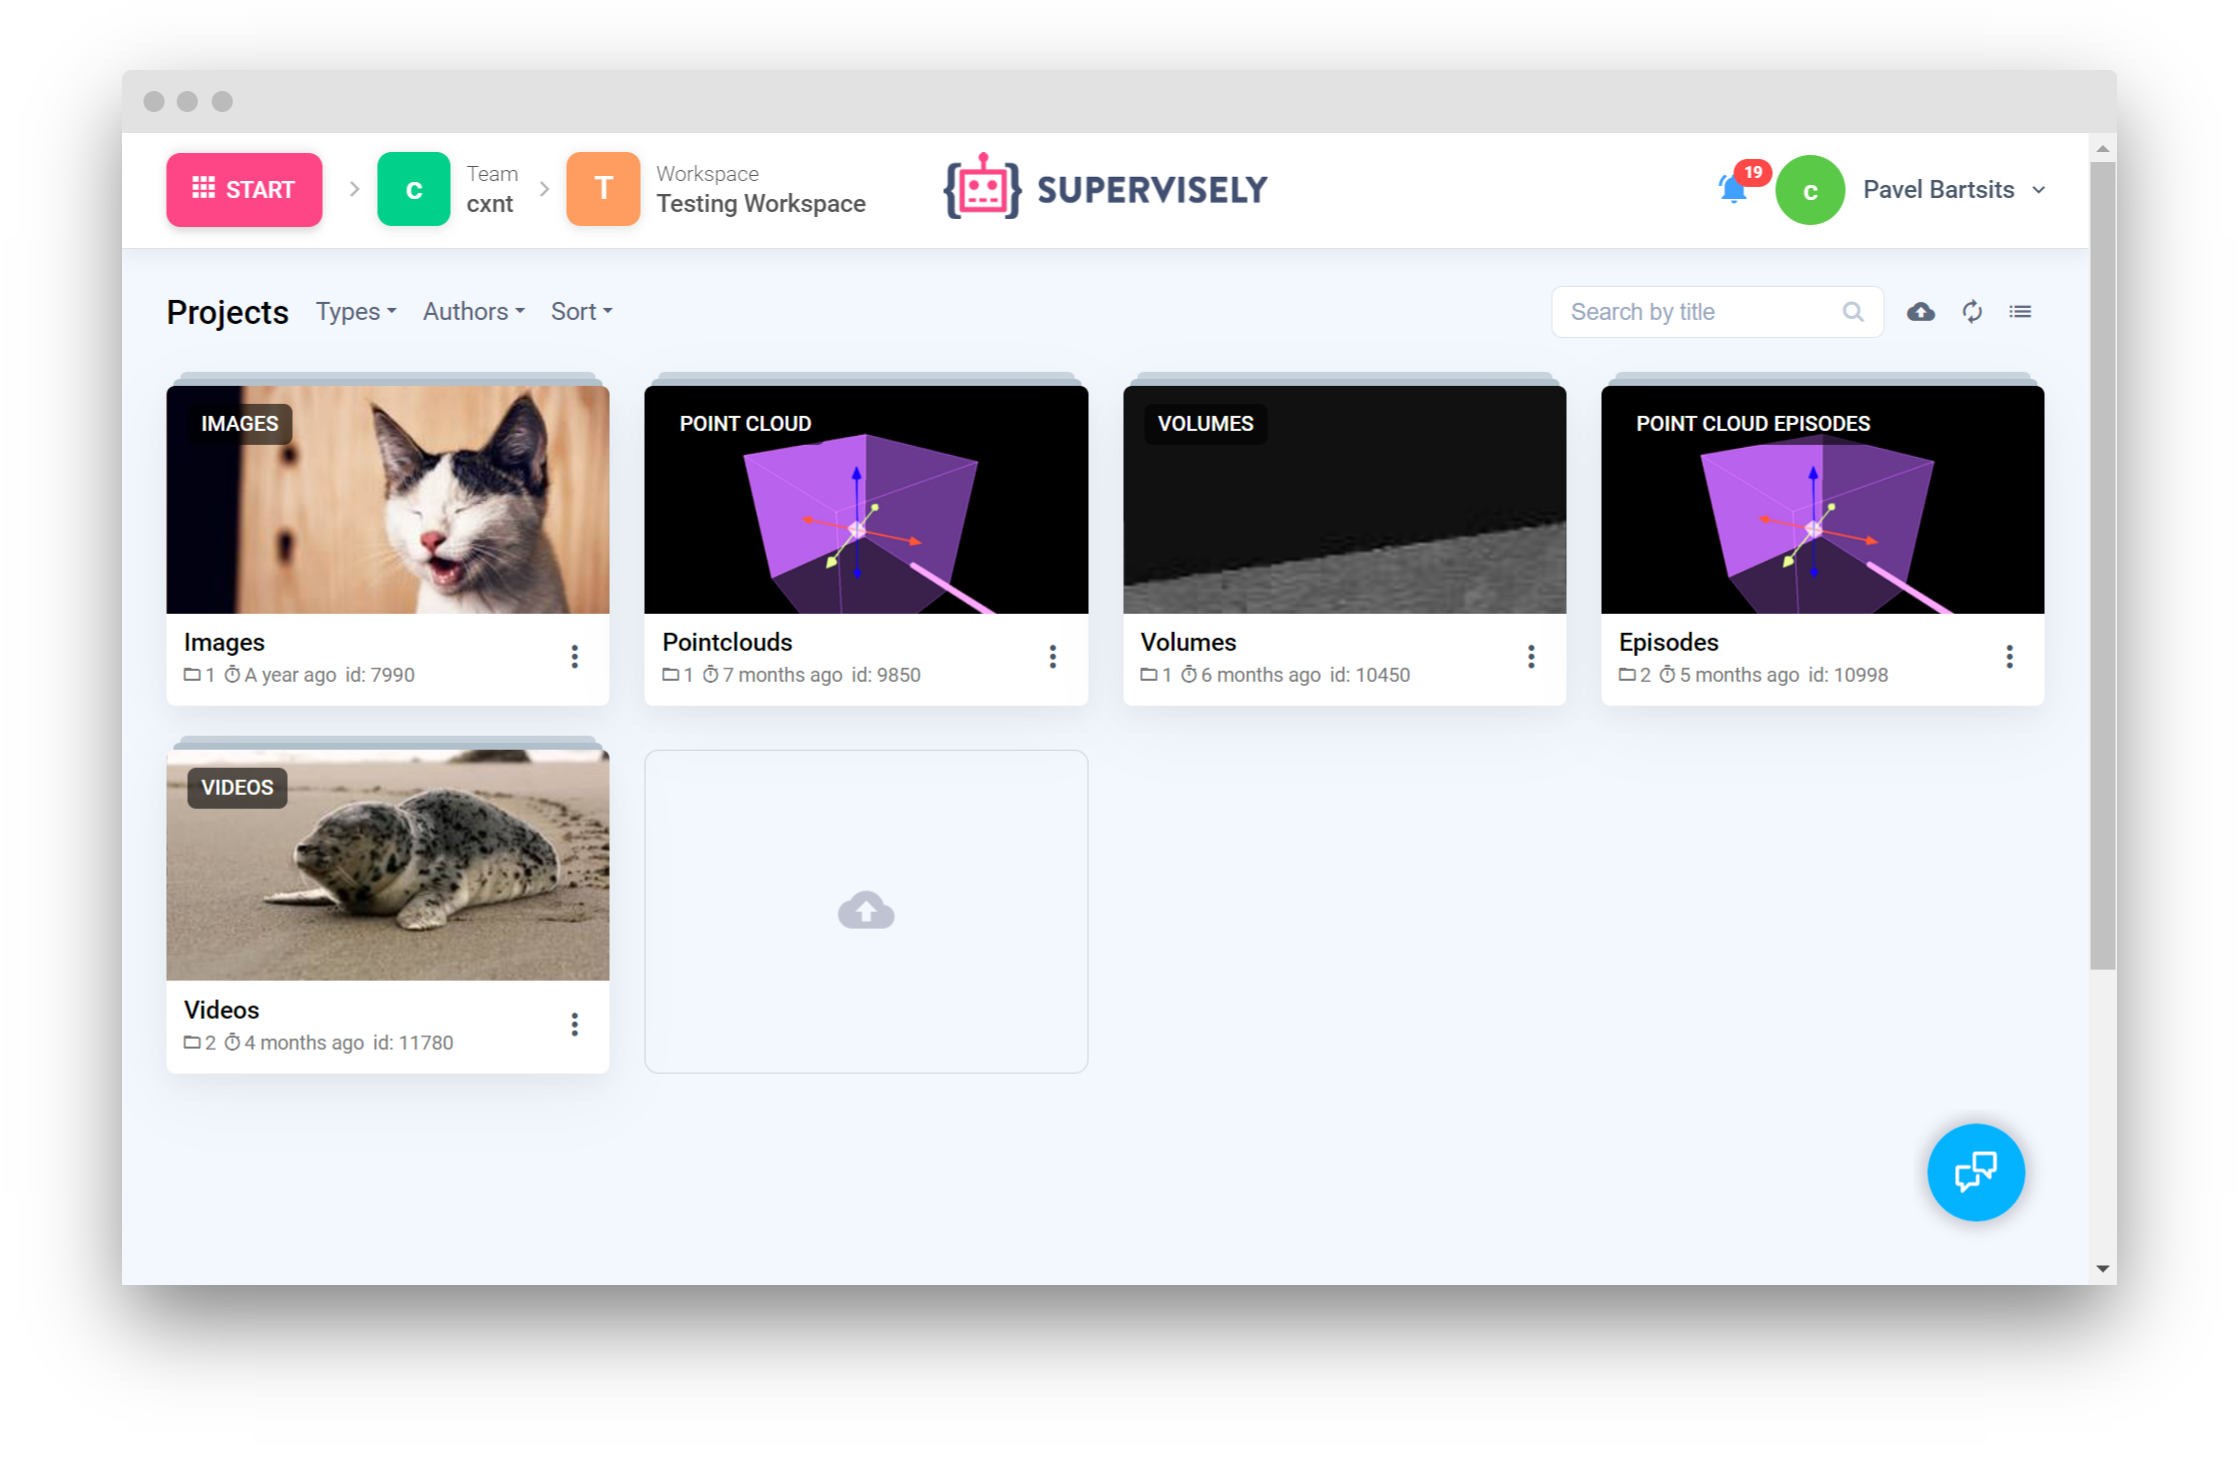Open the Pointclouds project thumbnail
This screenshot has width=2240, height=1459.
(866, 499)
